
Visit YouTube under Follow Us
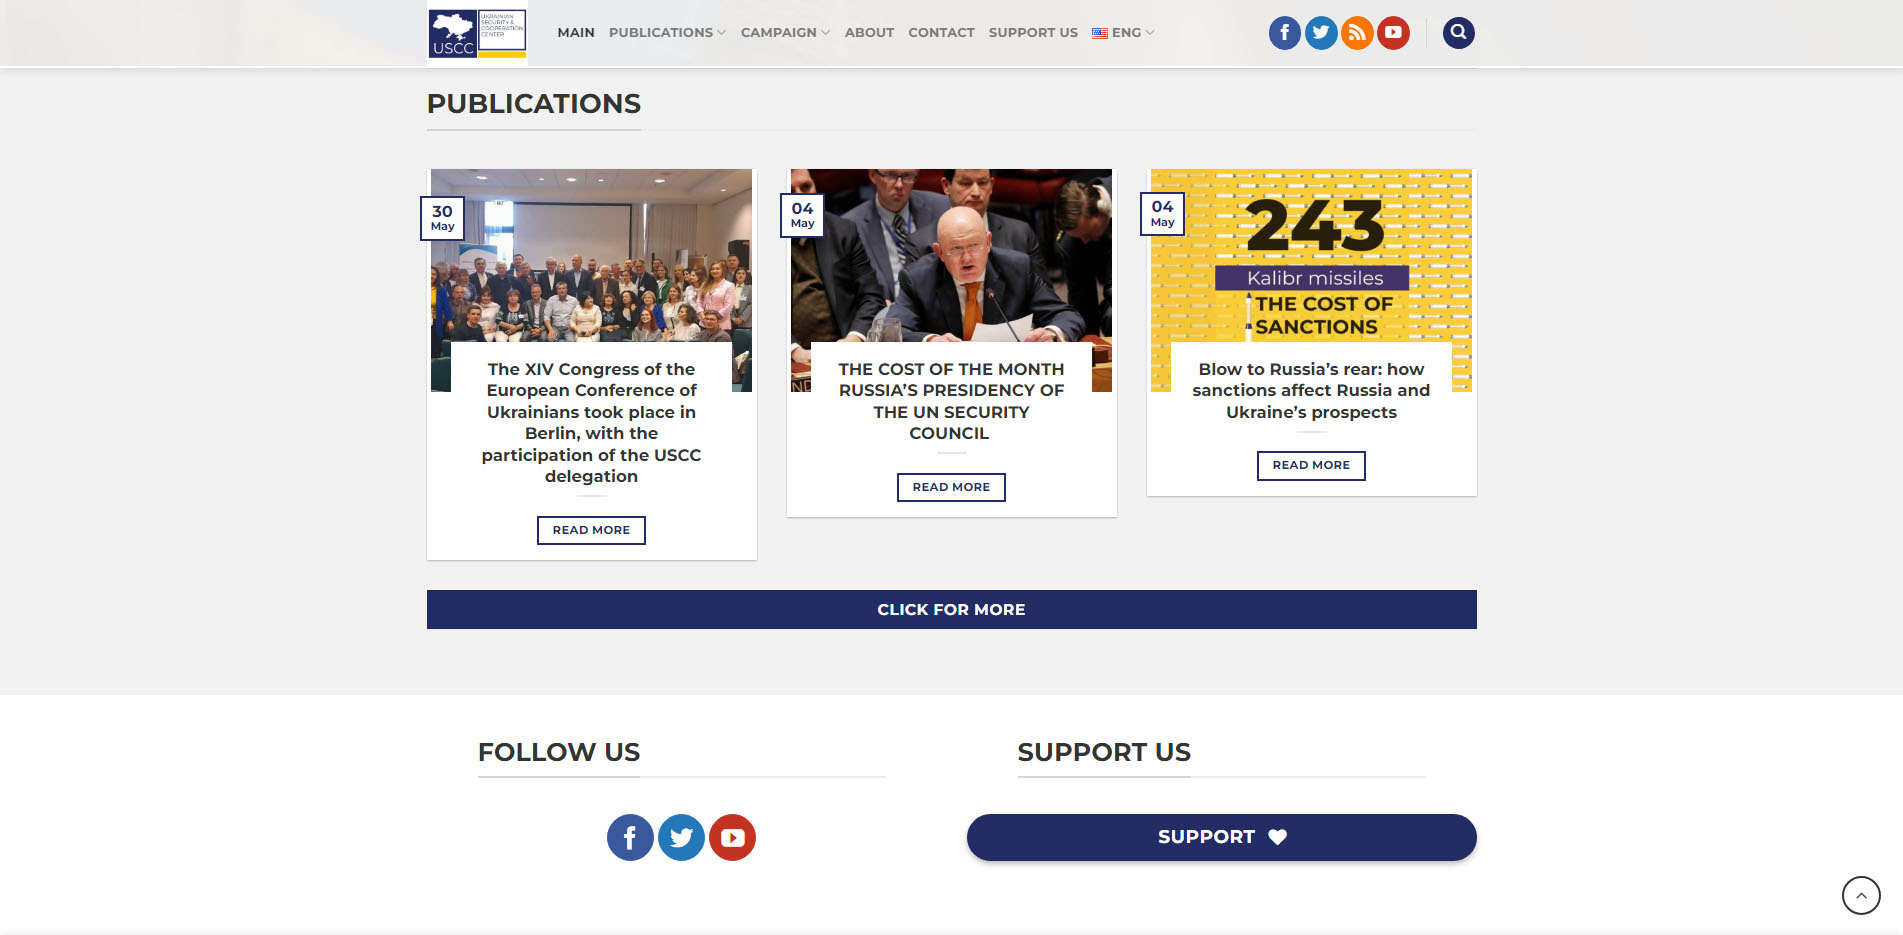point(732,838)
